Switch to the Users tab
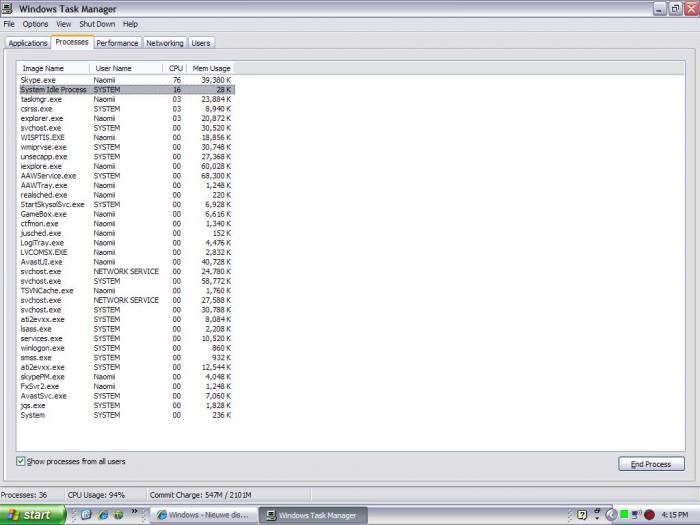This screenshot has height=525, width=700. [x=200, y=43]
